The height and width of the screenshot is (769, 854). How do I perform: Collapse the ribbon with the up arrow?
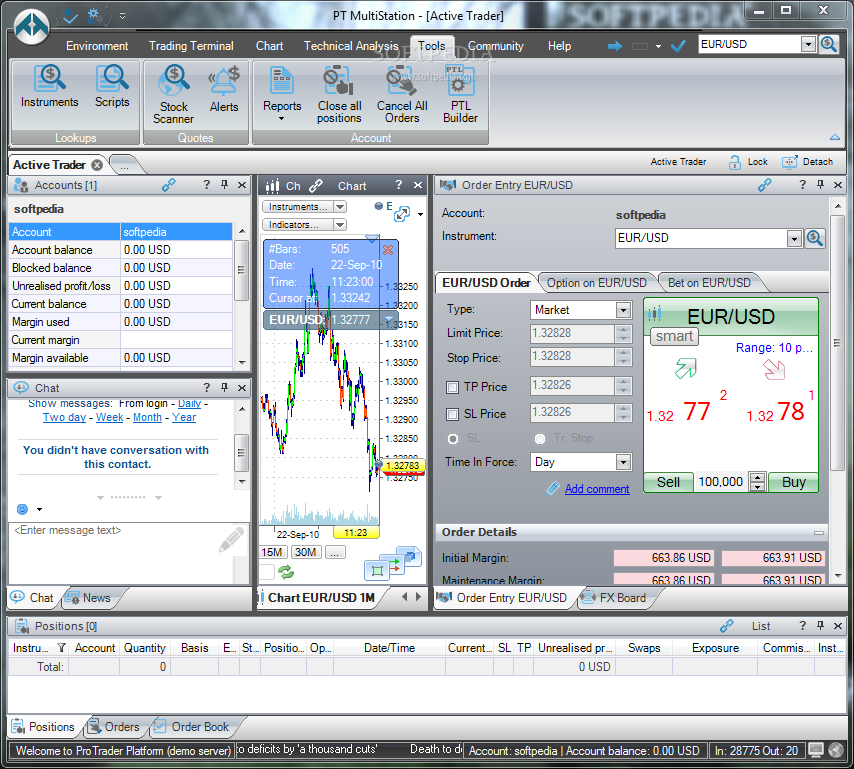point(834,137)
